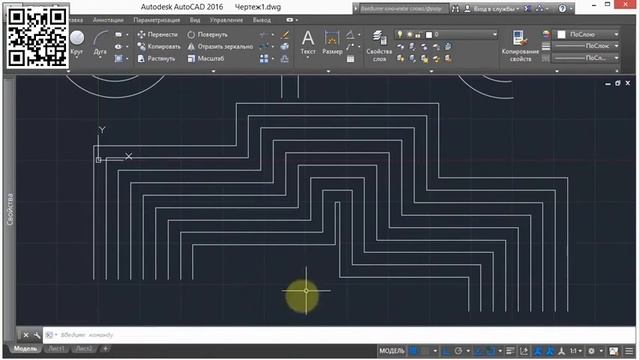Expand the Круг tool dropdown arrow
This screenshot has width=640, height=360.
(x=77, y=58)
